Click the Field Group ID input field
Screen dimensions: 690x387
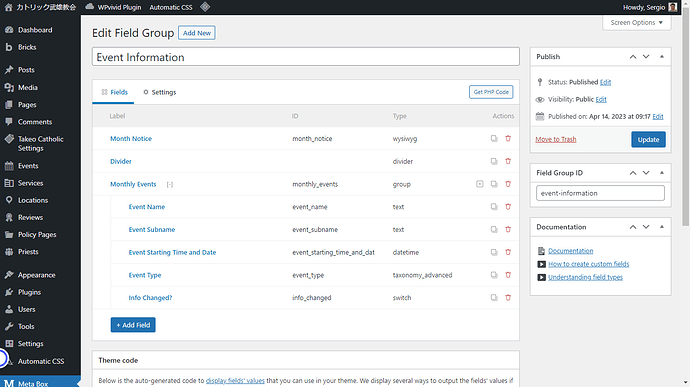(x=600, y=193)
